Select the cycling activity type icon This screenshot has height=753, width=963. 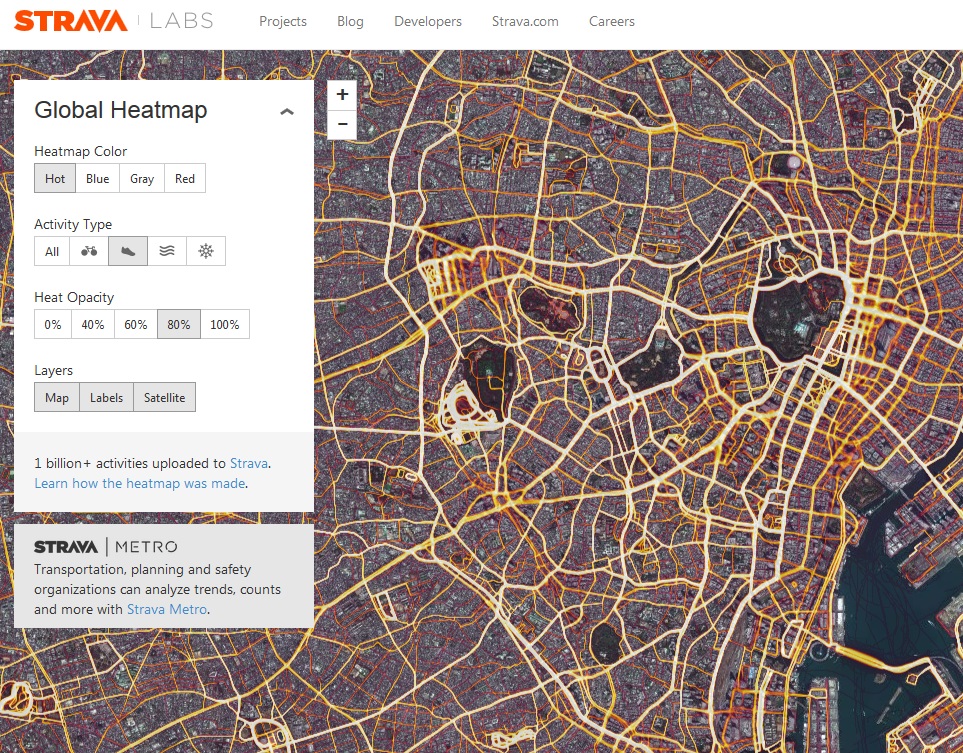89,251
